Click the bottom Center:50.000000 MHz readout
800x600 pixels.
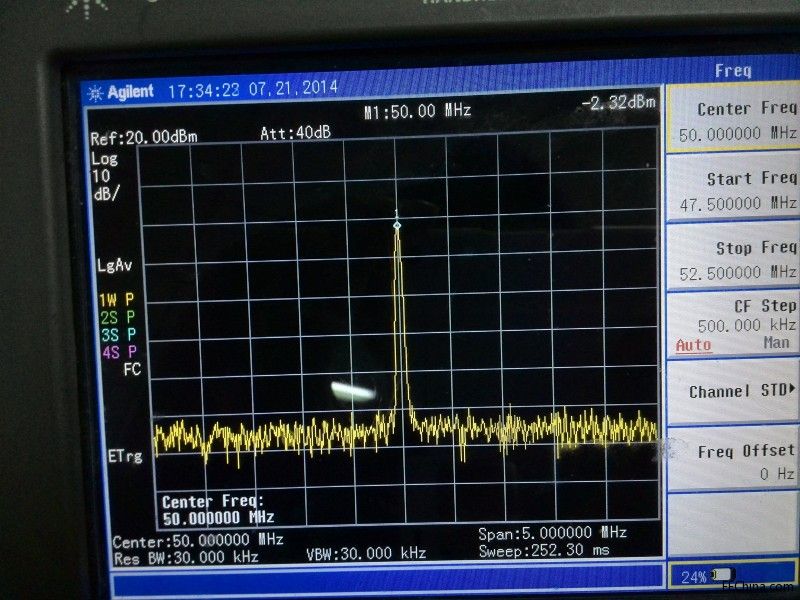tap(198, 541)
